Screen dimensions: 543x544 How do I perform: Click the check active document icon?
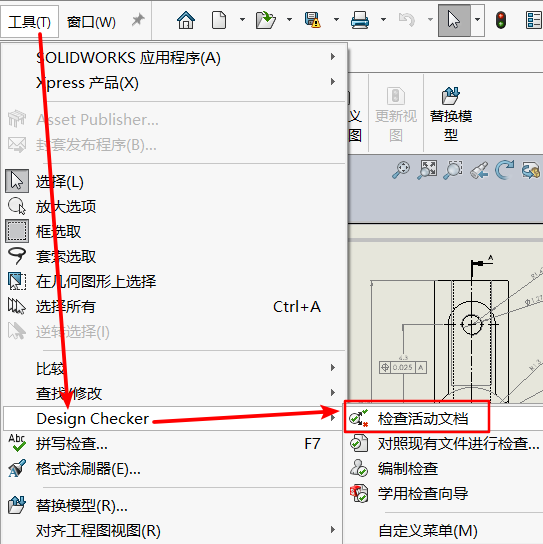point(359,418)
